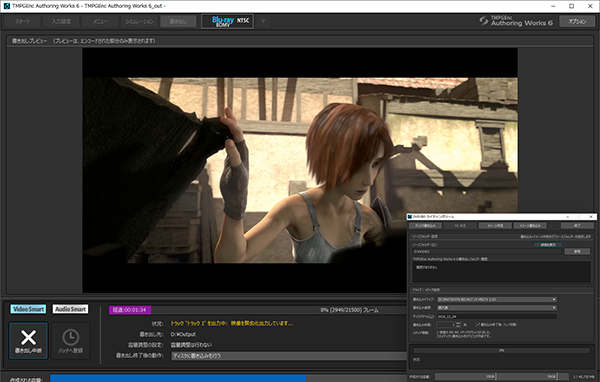Image resolution: width=600 pixels, height=382 pixels.
Task: Click the 終了 button in writing tool
Action: [x=577, y=225]
